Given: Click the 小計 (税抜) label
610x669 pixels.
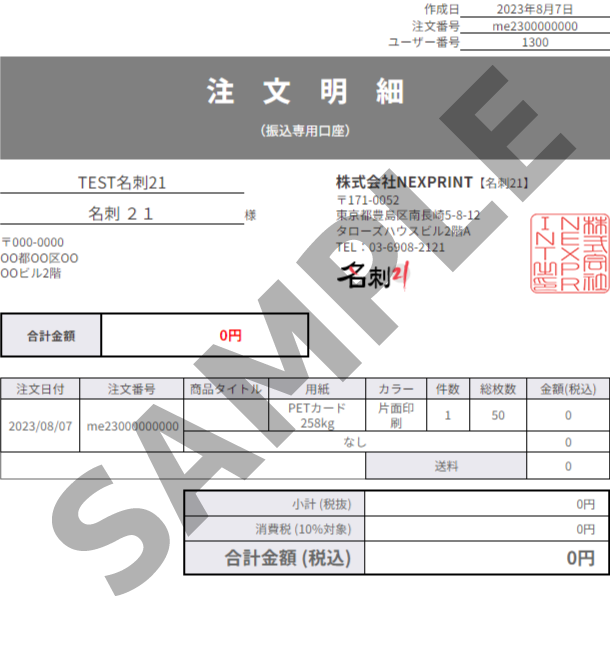Looking at the screenshot, I should 322,504.
